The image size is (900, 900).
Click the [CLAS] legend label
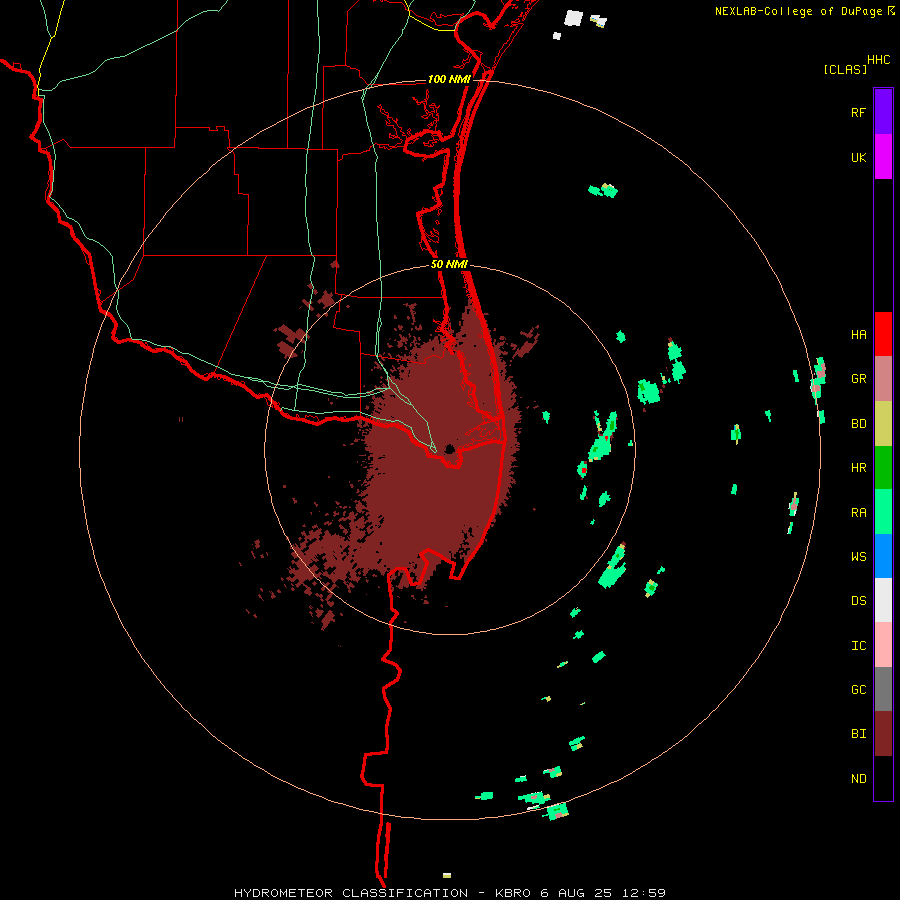[845, 69]
